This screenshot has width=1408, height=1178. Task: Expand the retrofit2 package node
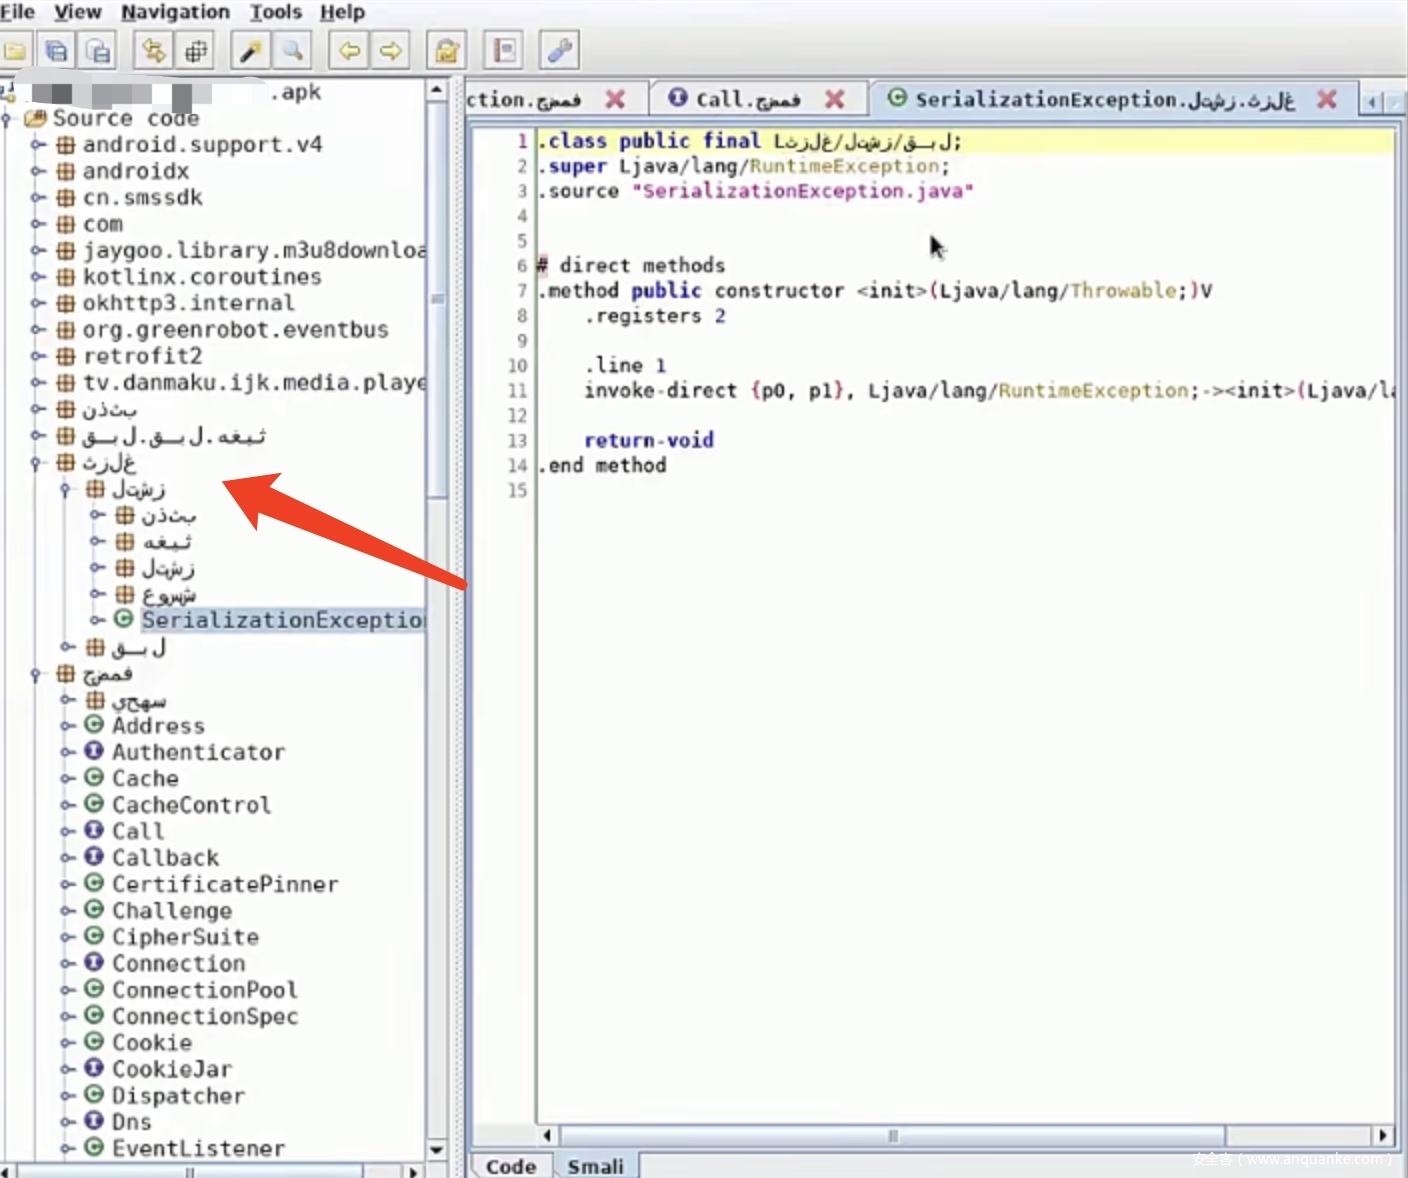pyautogui.click(x=38, y=356)
